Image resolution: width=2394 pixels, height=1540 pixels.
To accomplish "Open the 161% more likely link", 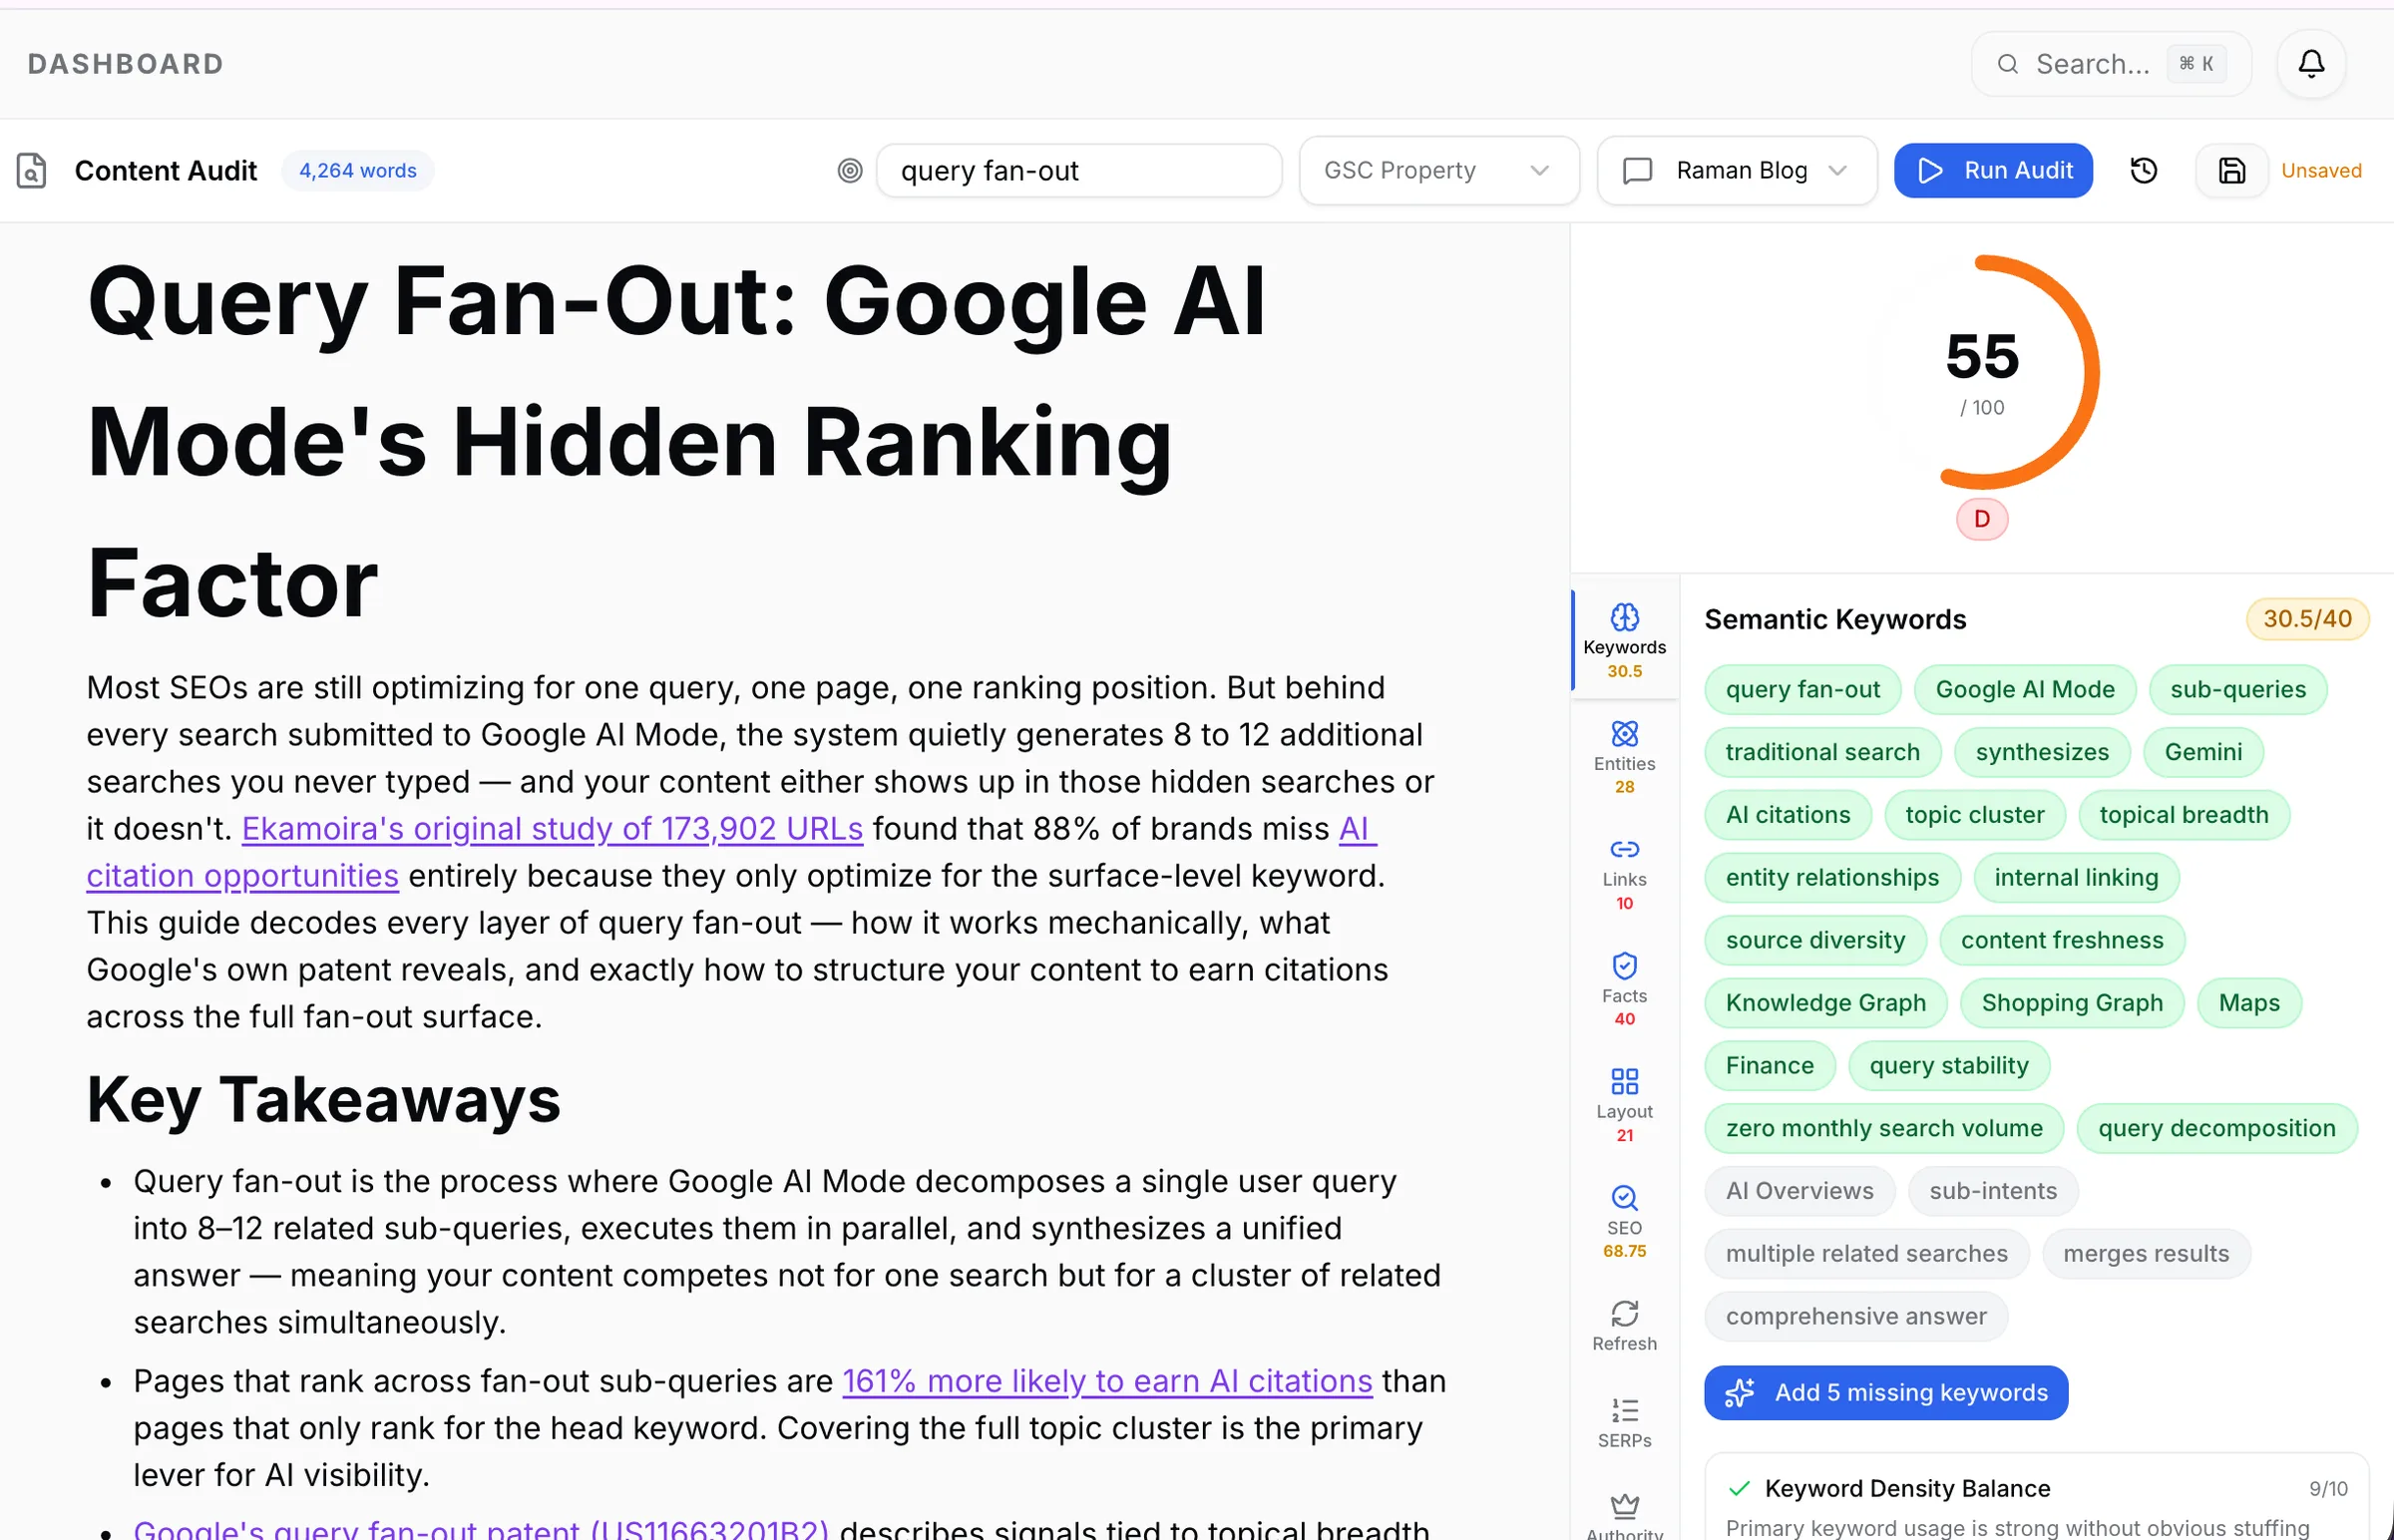I will point(1106,1381).
